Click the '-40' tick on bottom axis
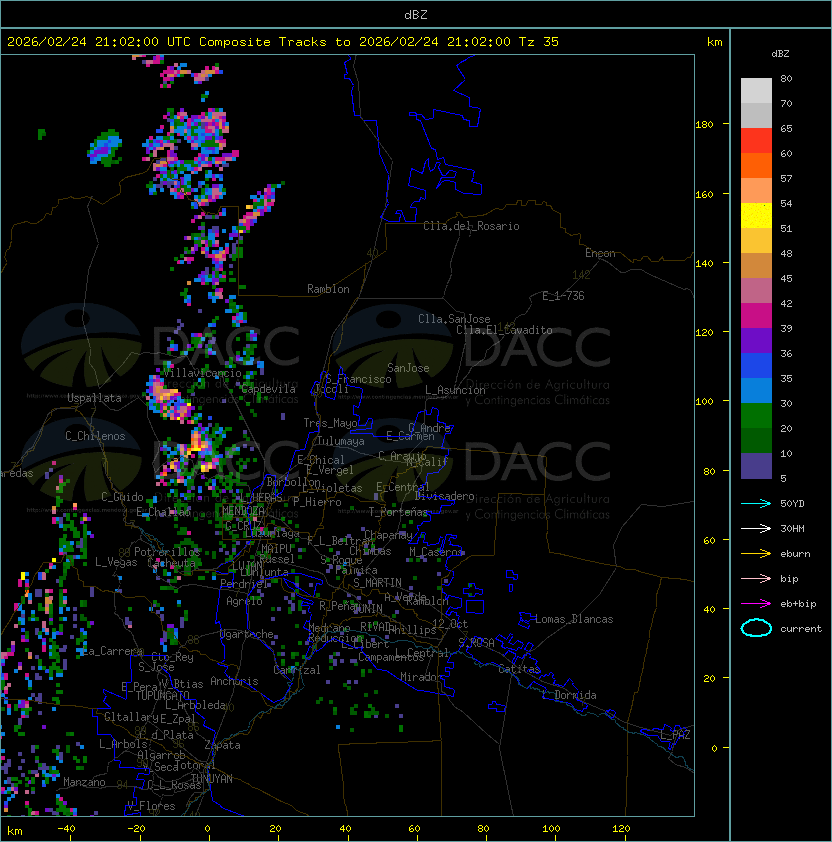The width and height of the screenshot is (832, 842). (66, 829)
